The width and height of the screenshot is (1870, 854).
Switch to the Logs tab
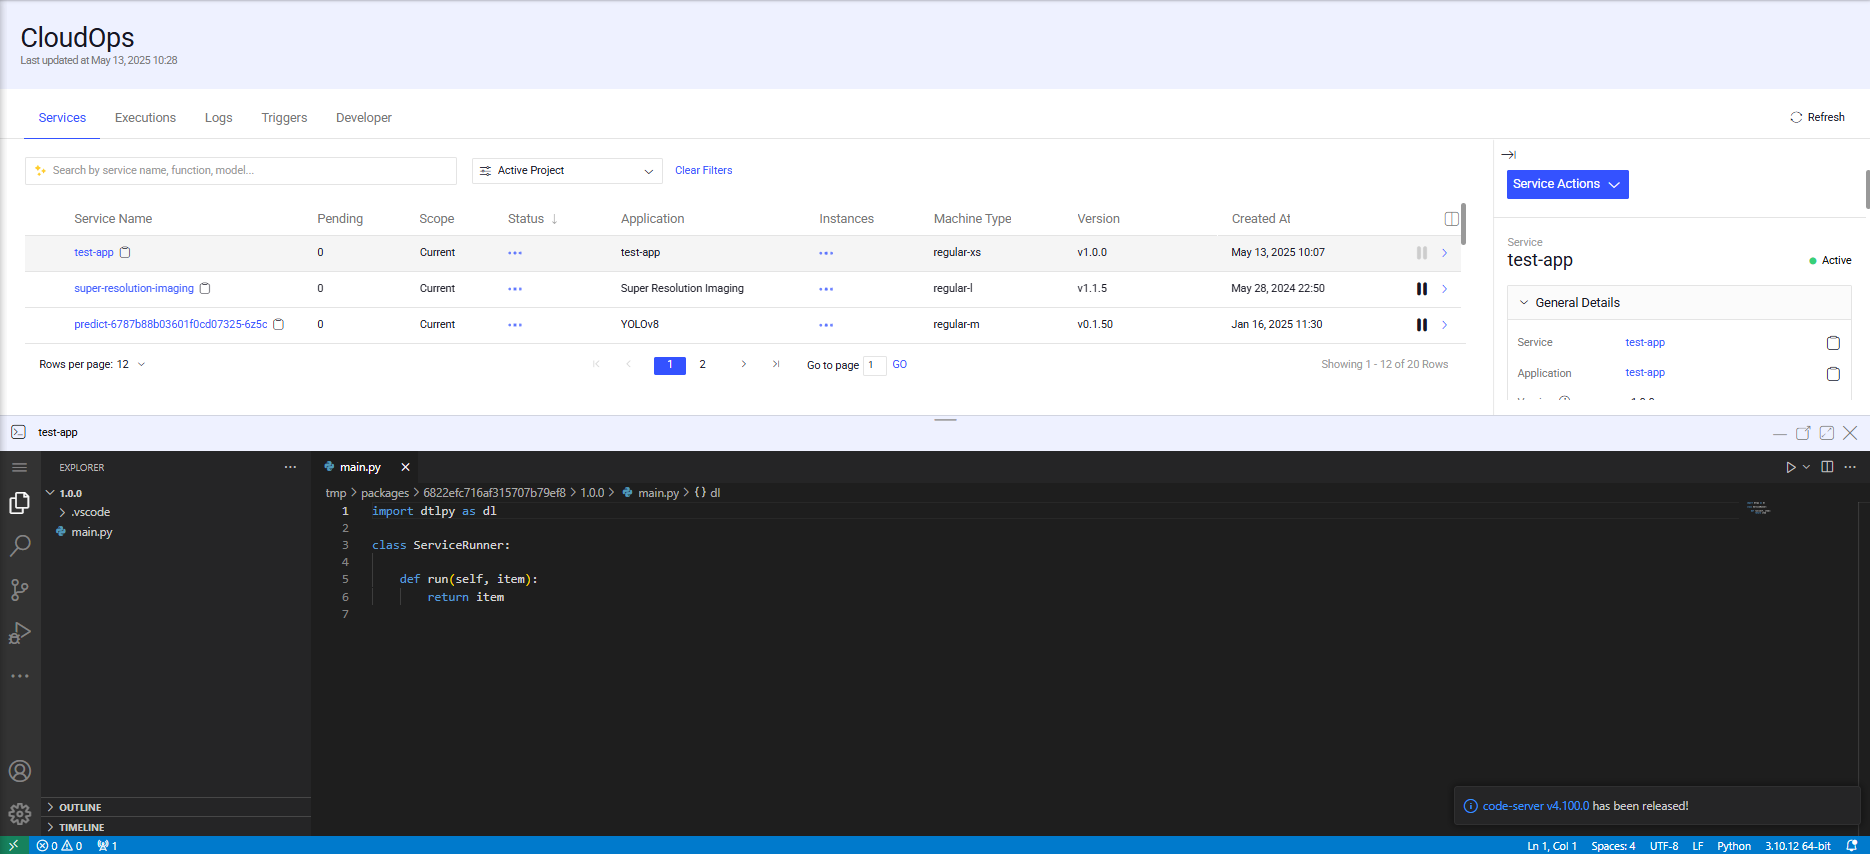[218, 118]
